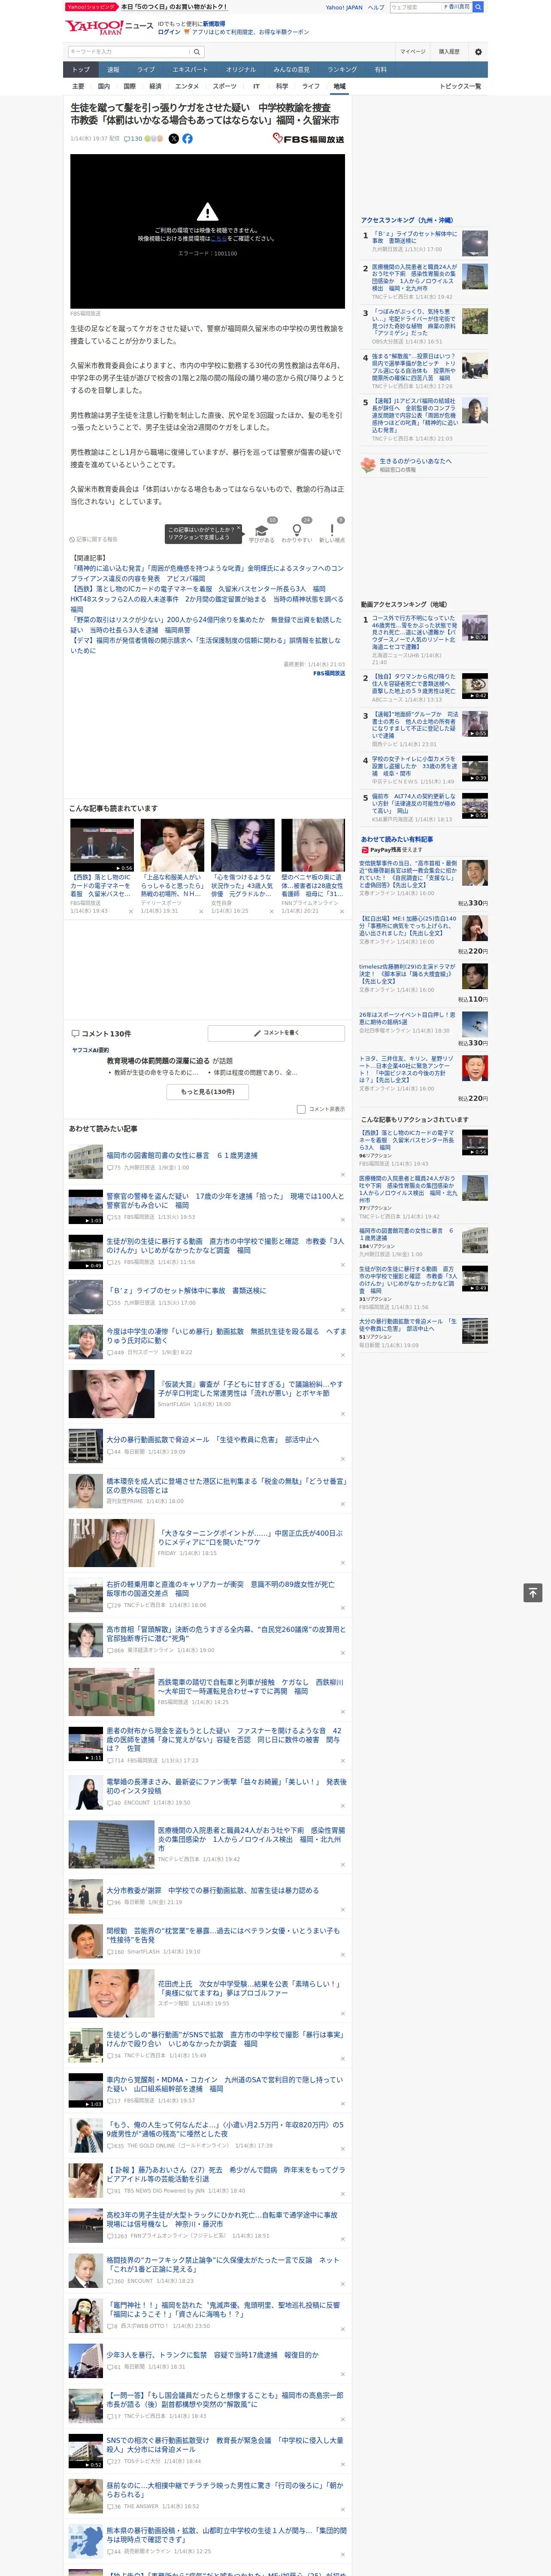The image size is (551, 2576).
Task: Select the 国内 category
Action: (104, 86)
